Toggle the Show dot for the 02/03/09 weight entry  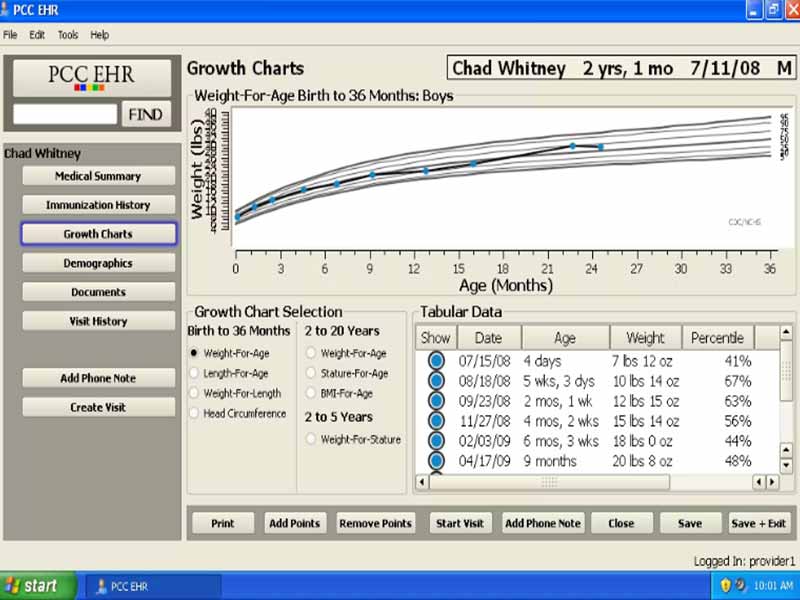(x=434, y=441)
